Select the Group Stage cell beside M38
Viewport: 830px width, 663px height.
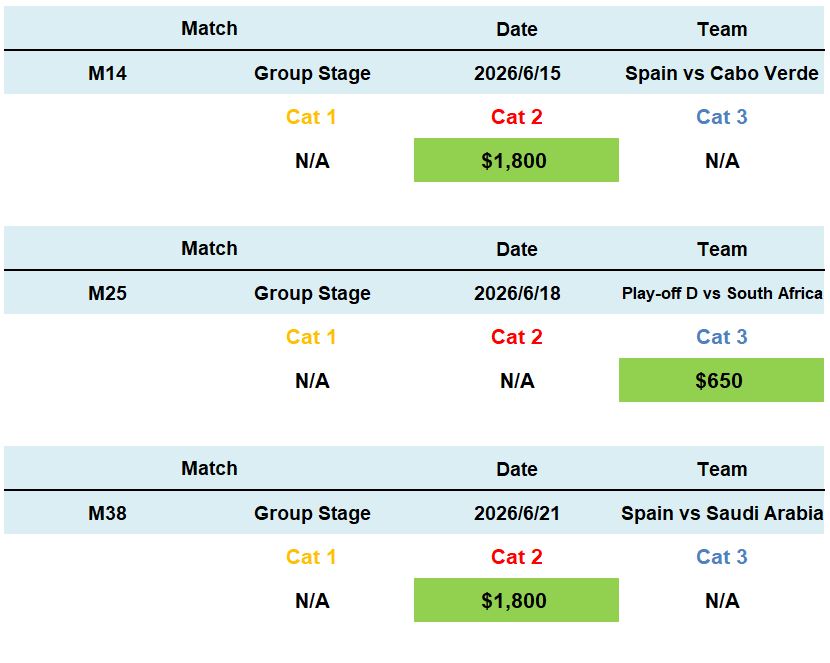point(312,513)
